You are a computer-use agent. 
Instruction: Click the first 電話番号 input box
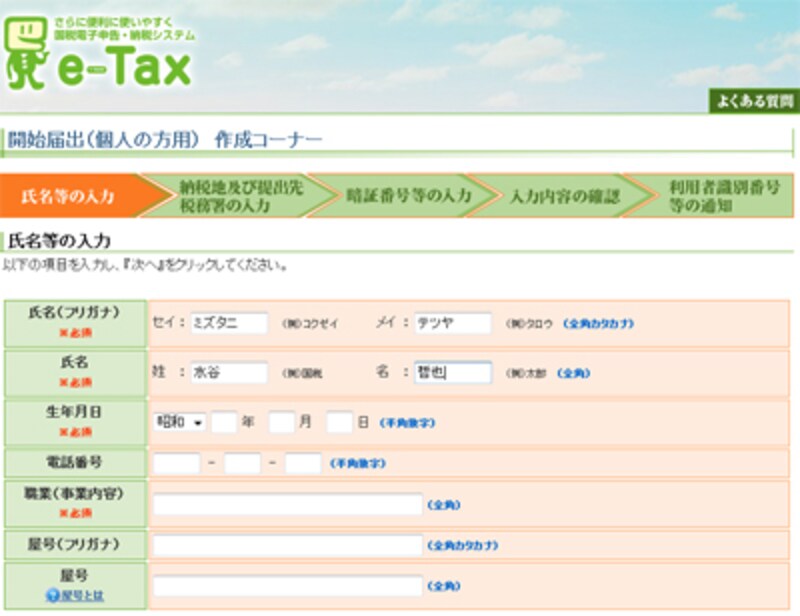click(x=177, y=464)
